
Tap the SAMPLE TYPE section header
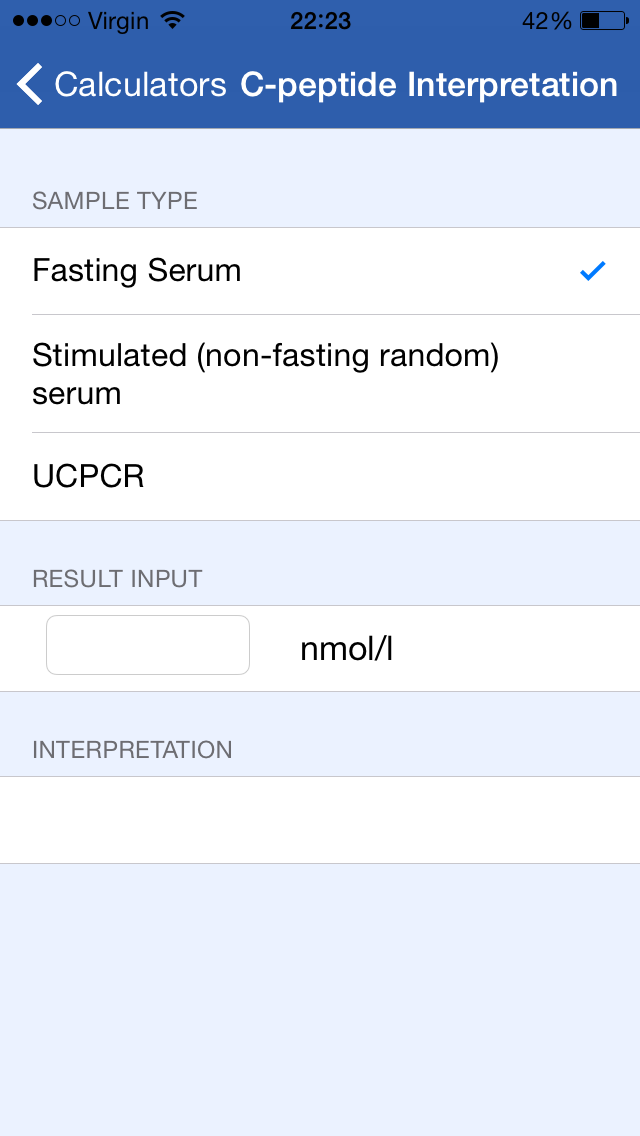[115, 201]
